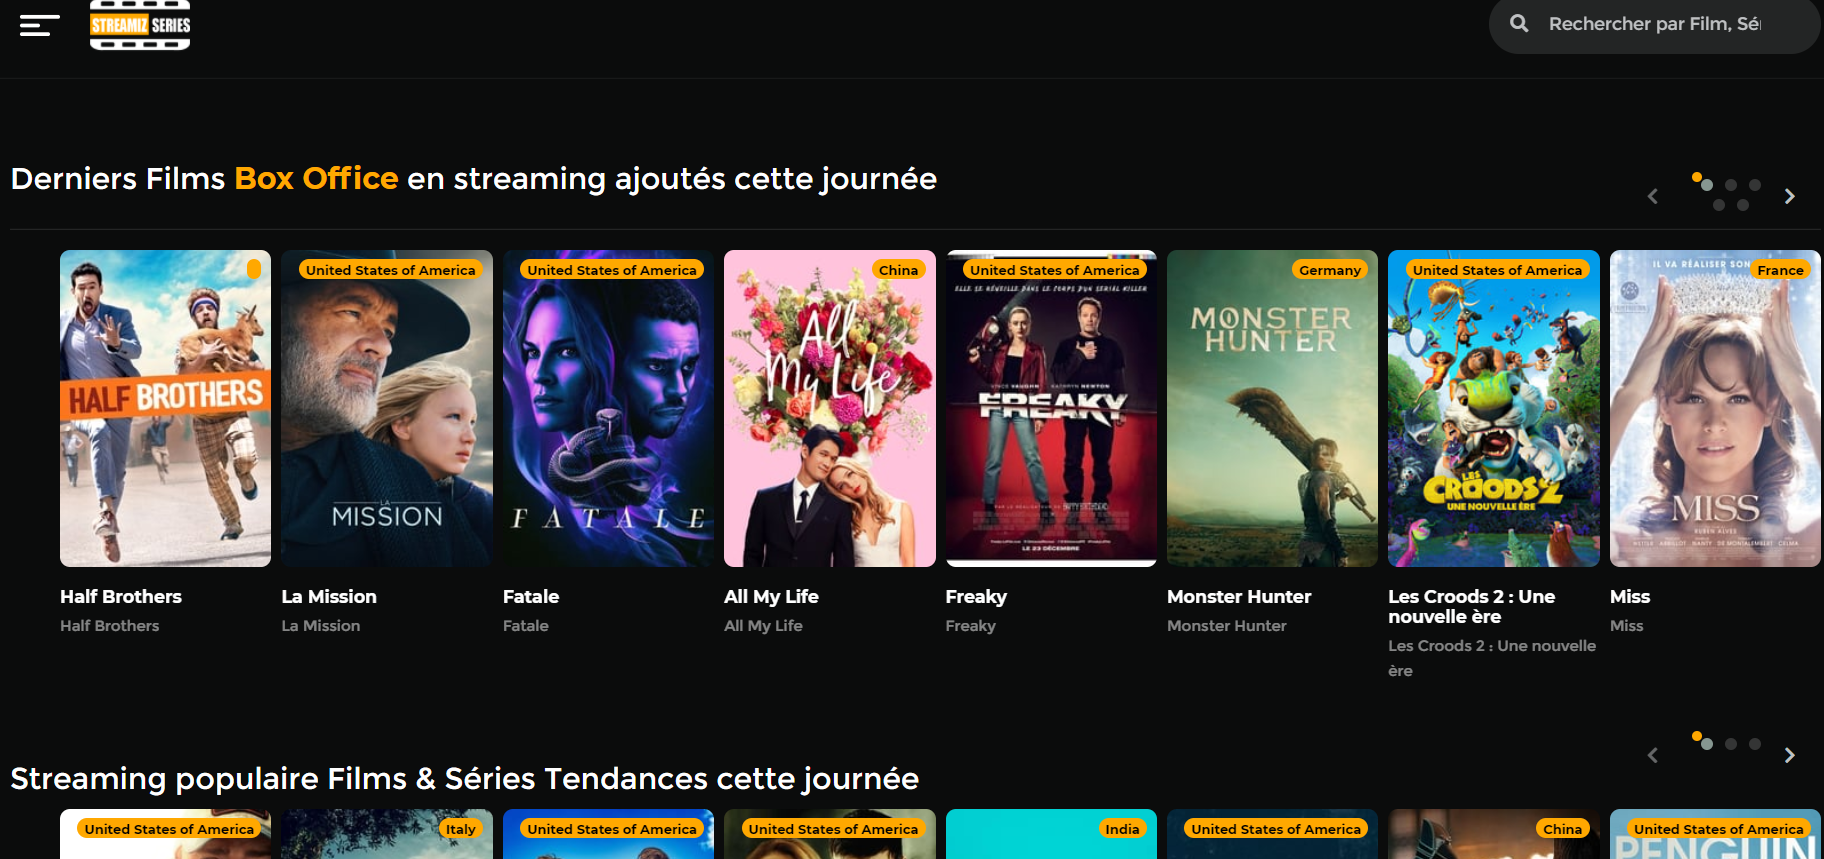Open the Freaky poster
This screenshot has height=859, width=1824.
pos(1051,408)
